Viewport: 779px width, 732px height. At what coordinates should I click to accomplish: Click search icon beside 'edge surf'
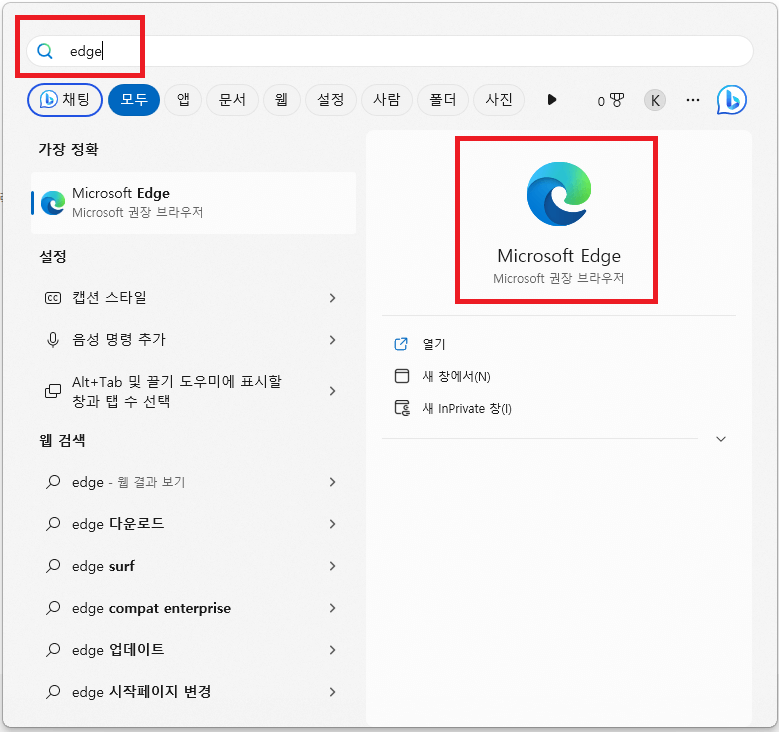point(53,566)
